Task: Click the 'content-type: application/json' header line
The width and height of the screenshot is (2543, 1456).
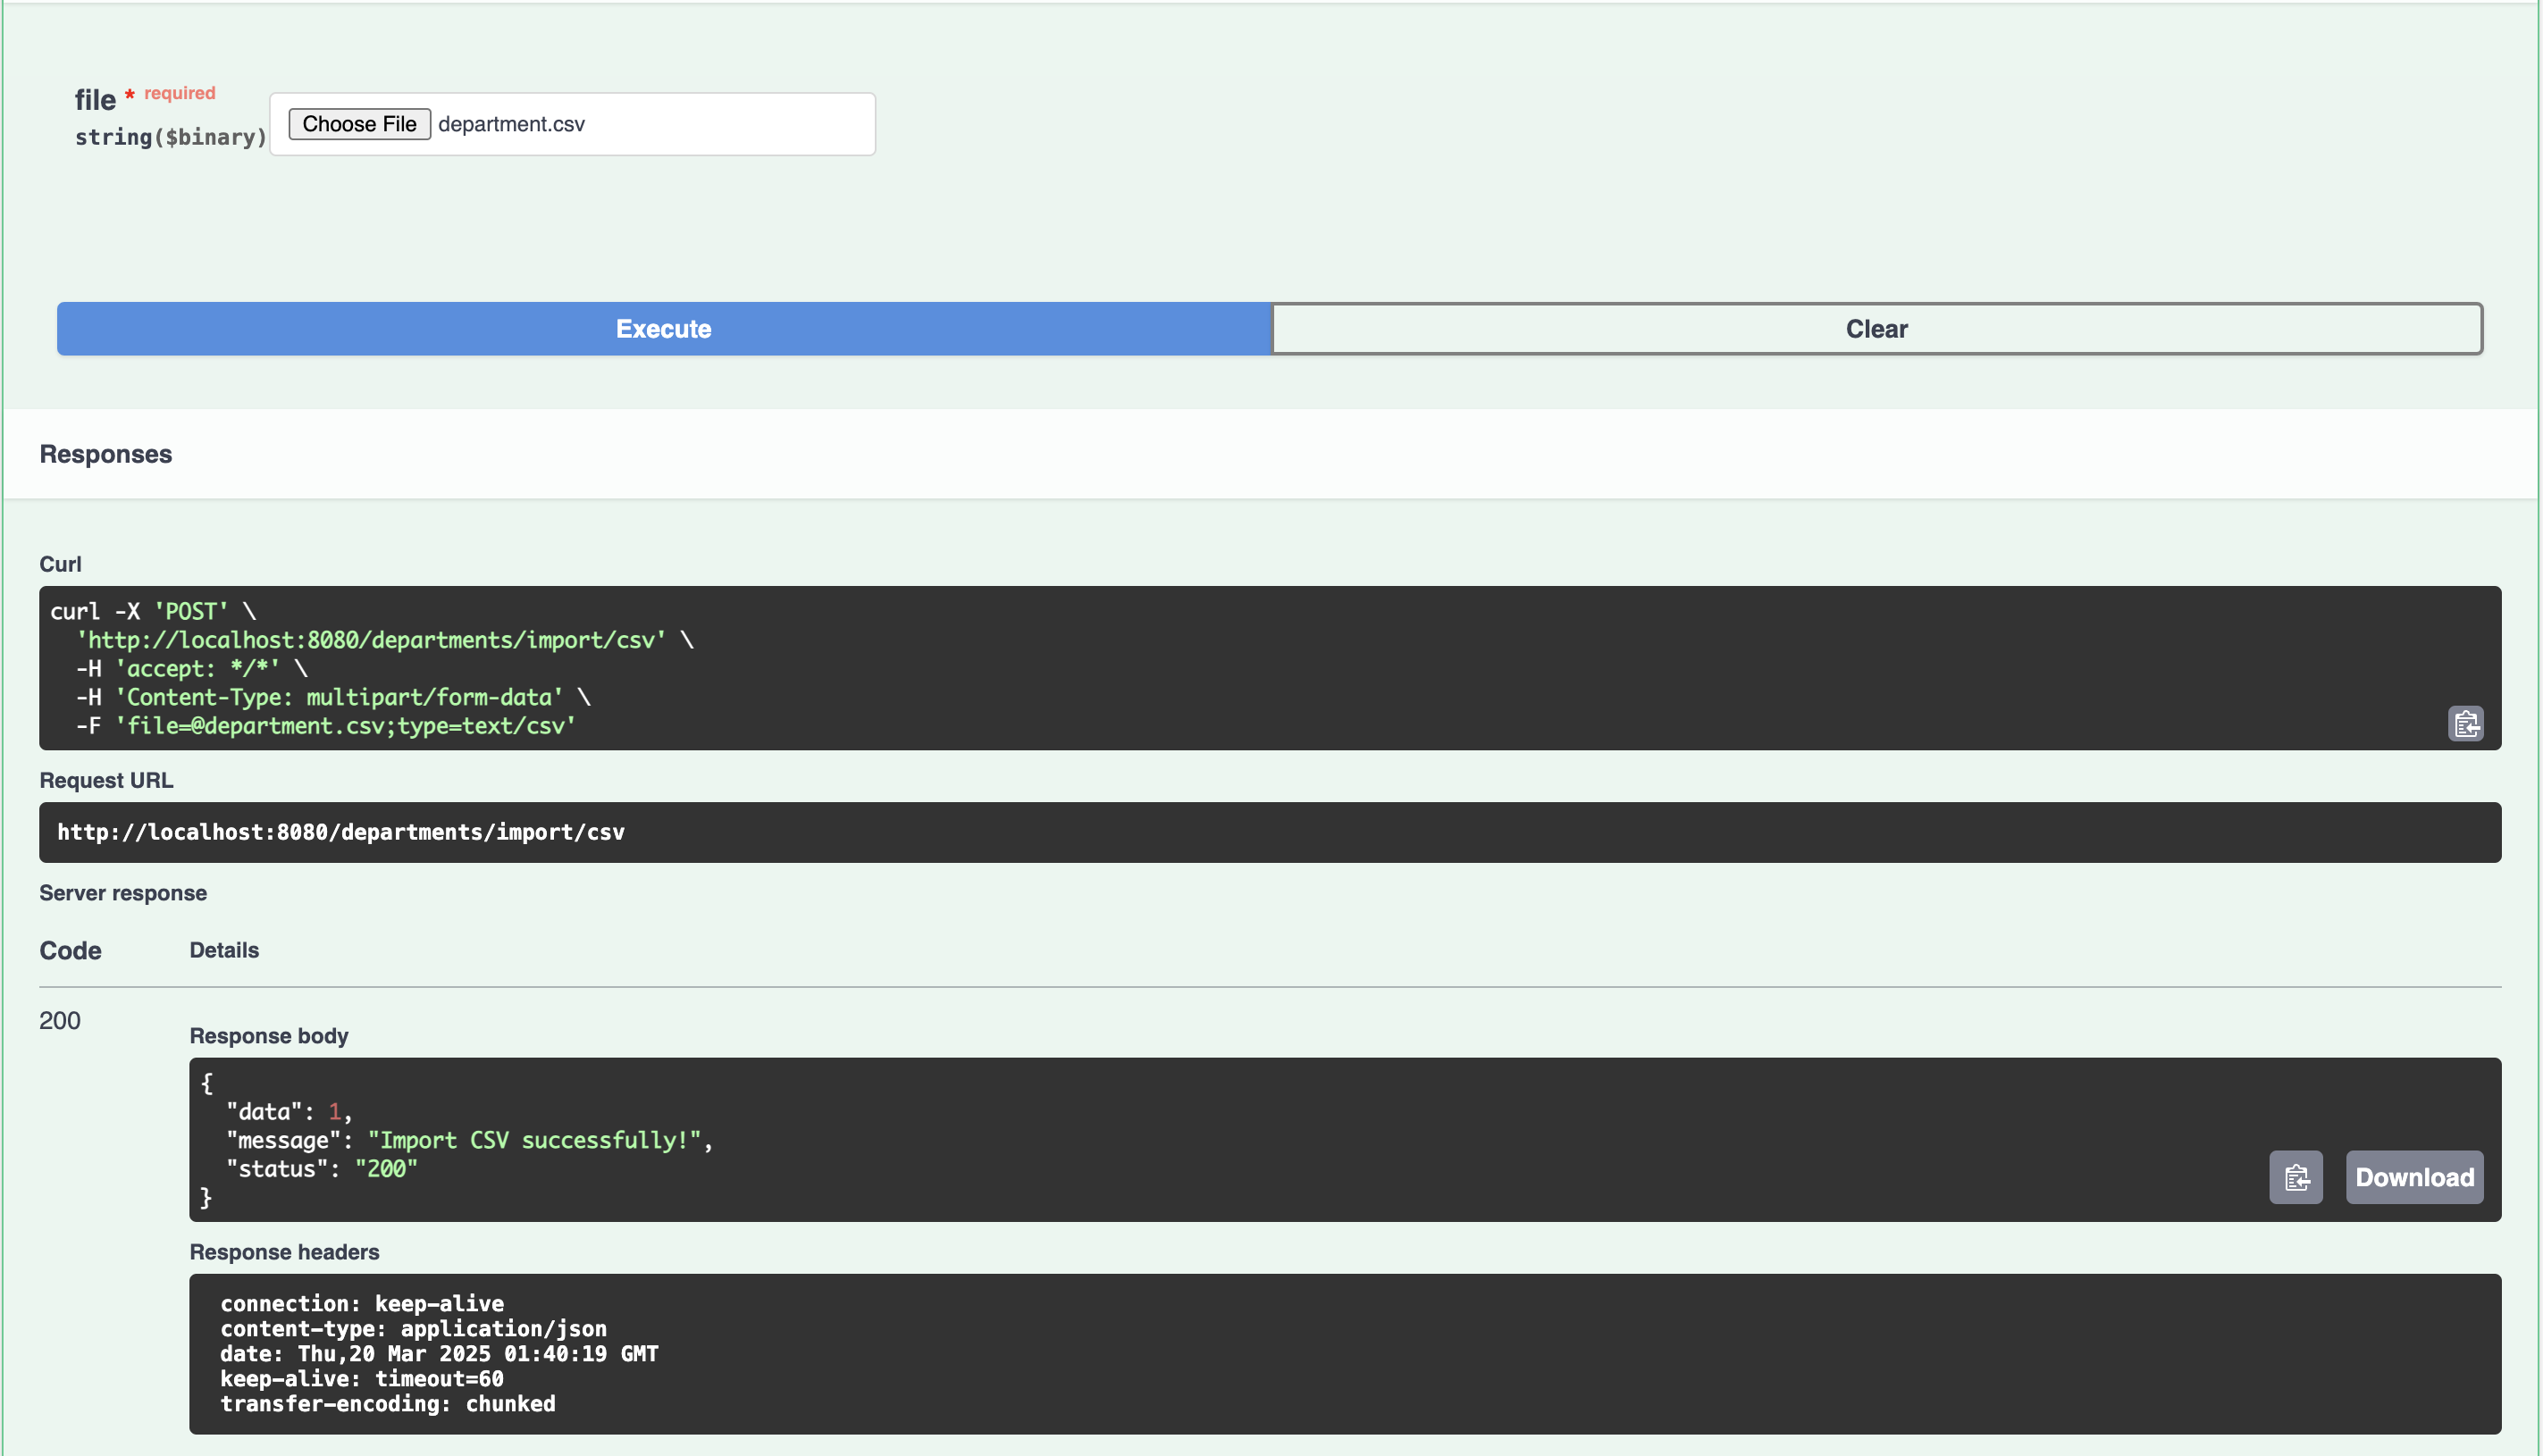Action: 413,1328
